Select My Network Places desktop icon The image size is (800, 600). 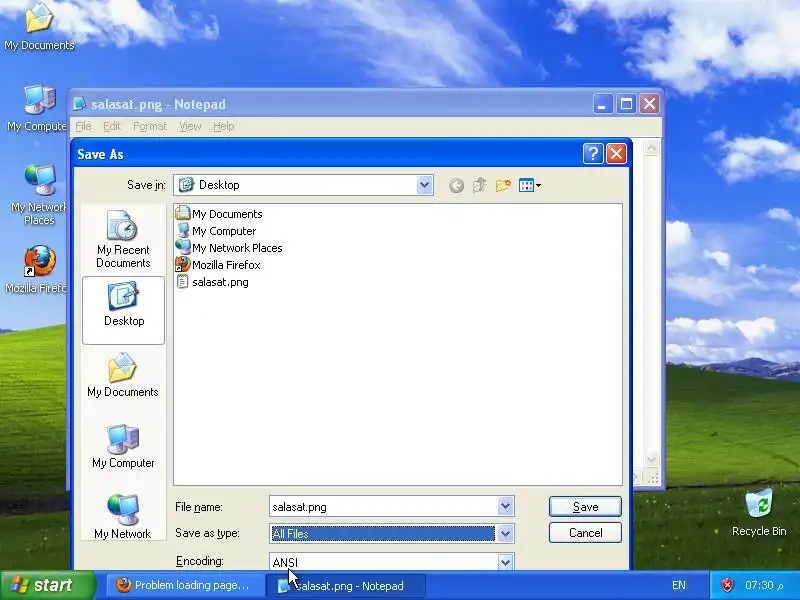(39, 194)
